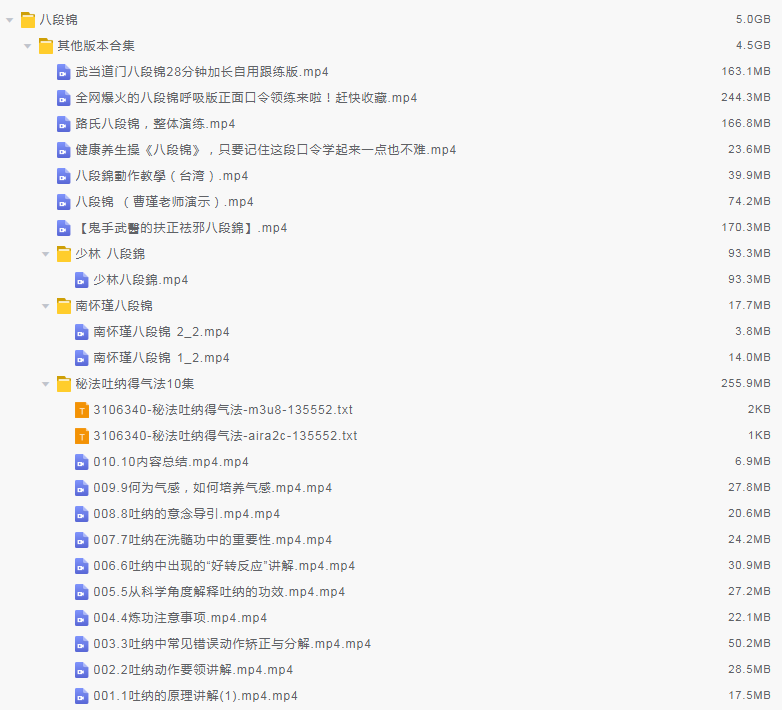The width and height of the screenshot is (782, 710).
Task: Select 【鬼手武醫的扶正祛邪八段錦】.mp4 file name
Action: point(181,228)
